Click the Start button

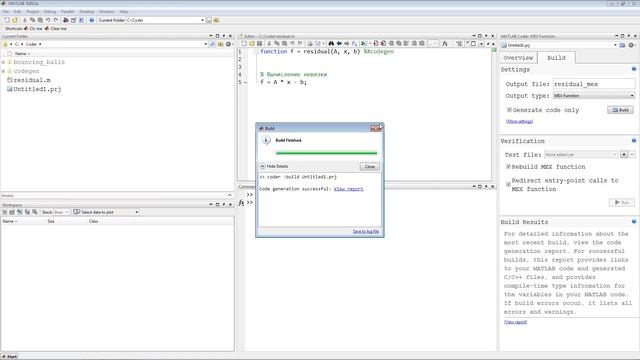tap(9, 356)
